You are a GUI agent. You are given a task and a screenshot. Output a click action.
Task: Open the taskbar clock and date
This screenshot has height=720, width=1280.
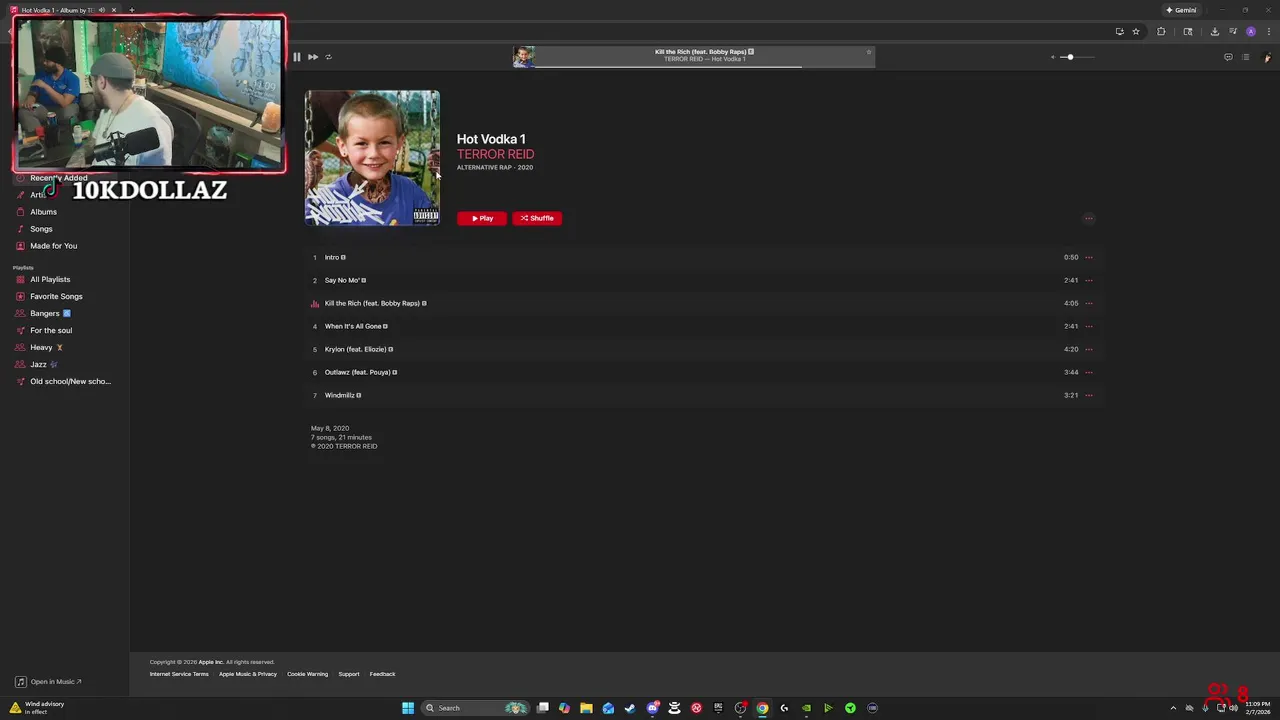tap(1258, 708)
